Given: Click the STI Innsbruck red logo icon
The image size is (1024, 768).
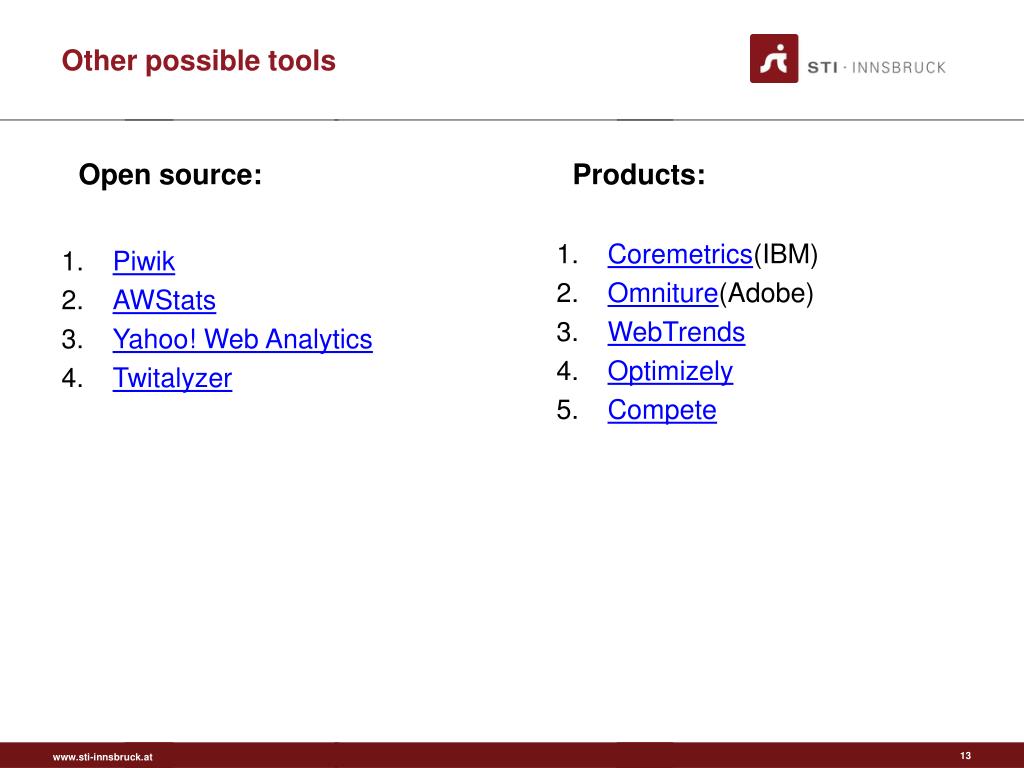Looking at the screenshot, I should pyautogui.click(x=774, y=58).
